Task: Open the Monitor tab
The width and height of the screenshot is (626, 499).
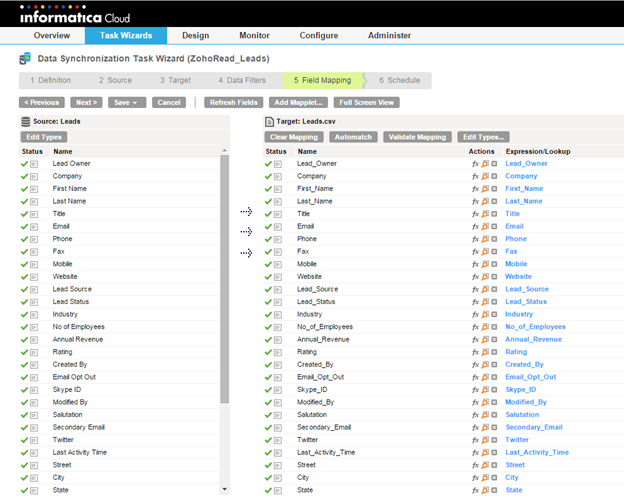Action: [x=254, y=36]
